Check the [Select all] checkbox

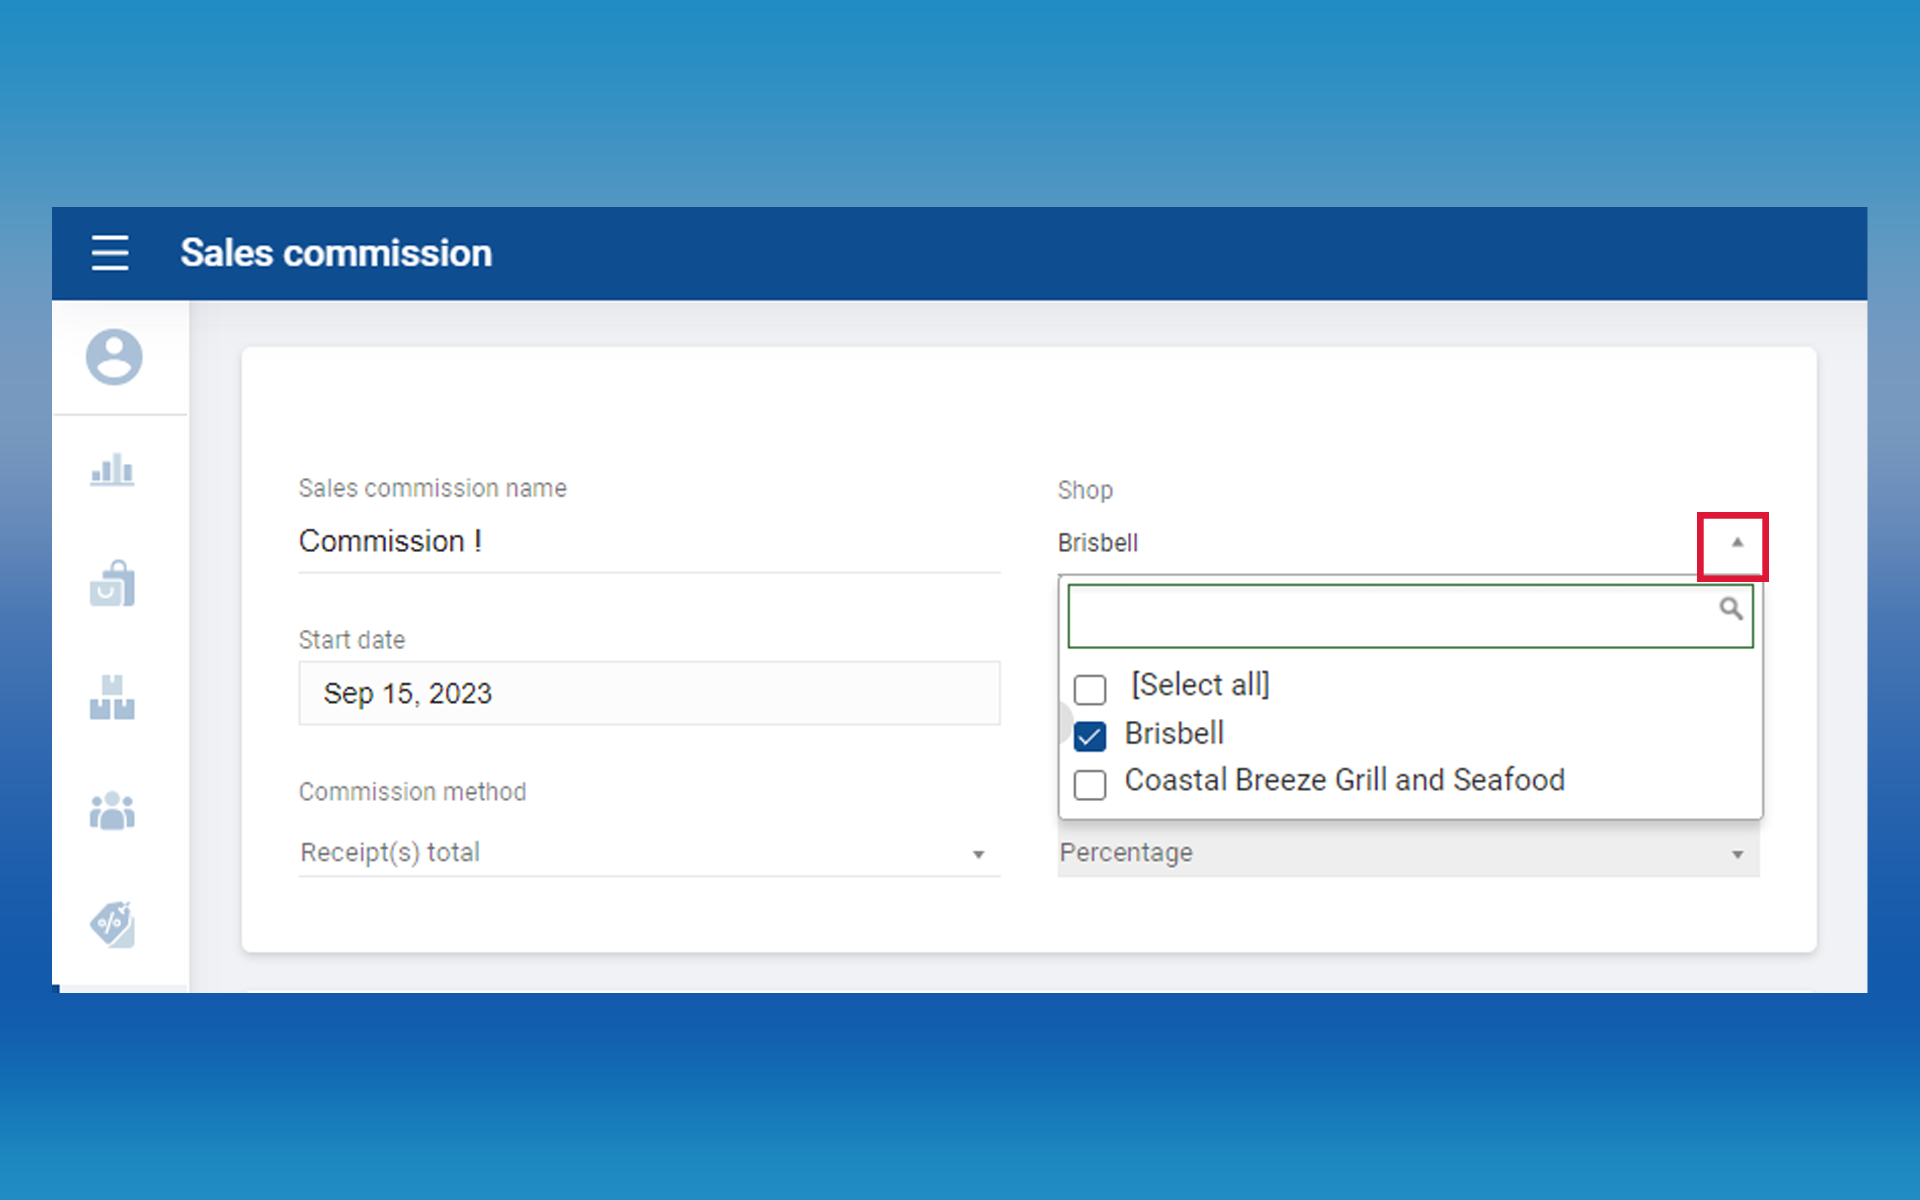1090,689
